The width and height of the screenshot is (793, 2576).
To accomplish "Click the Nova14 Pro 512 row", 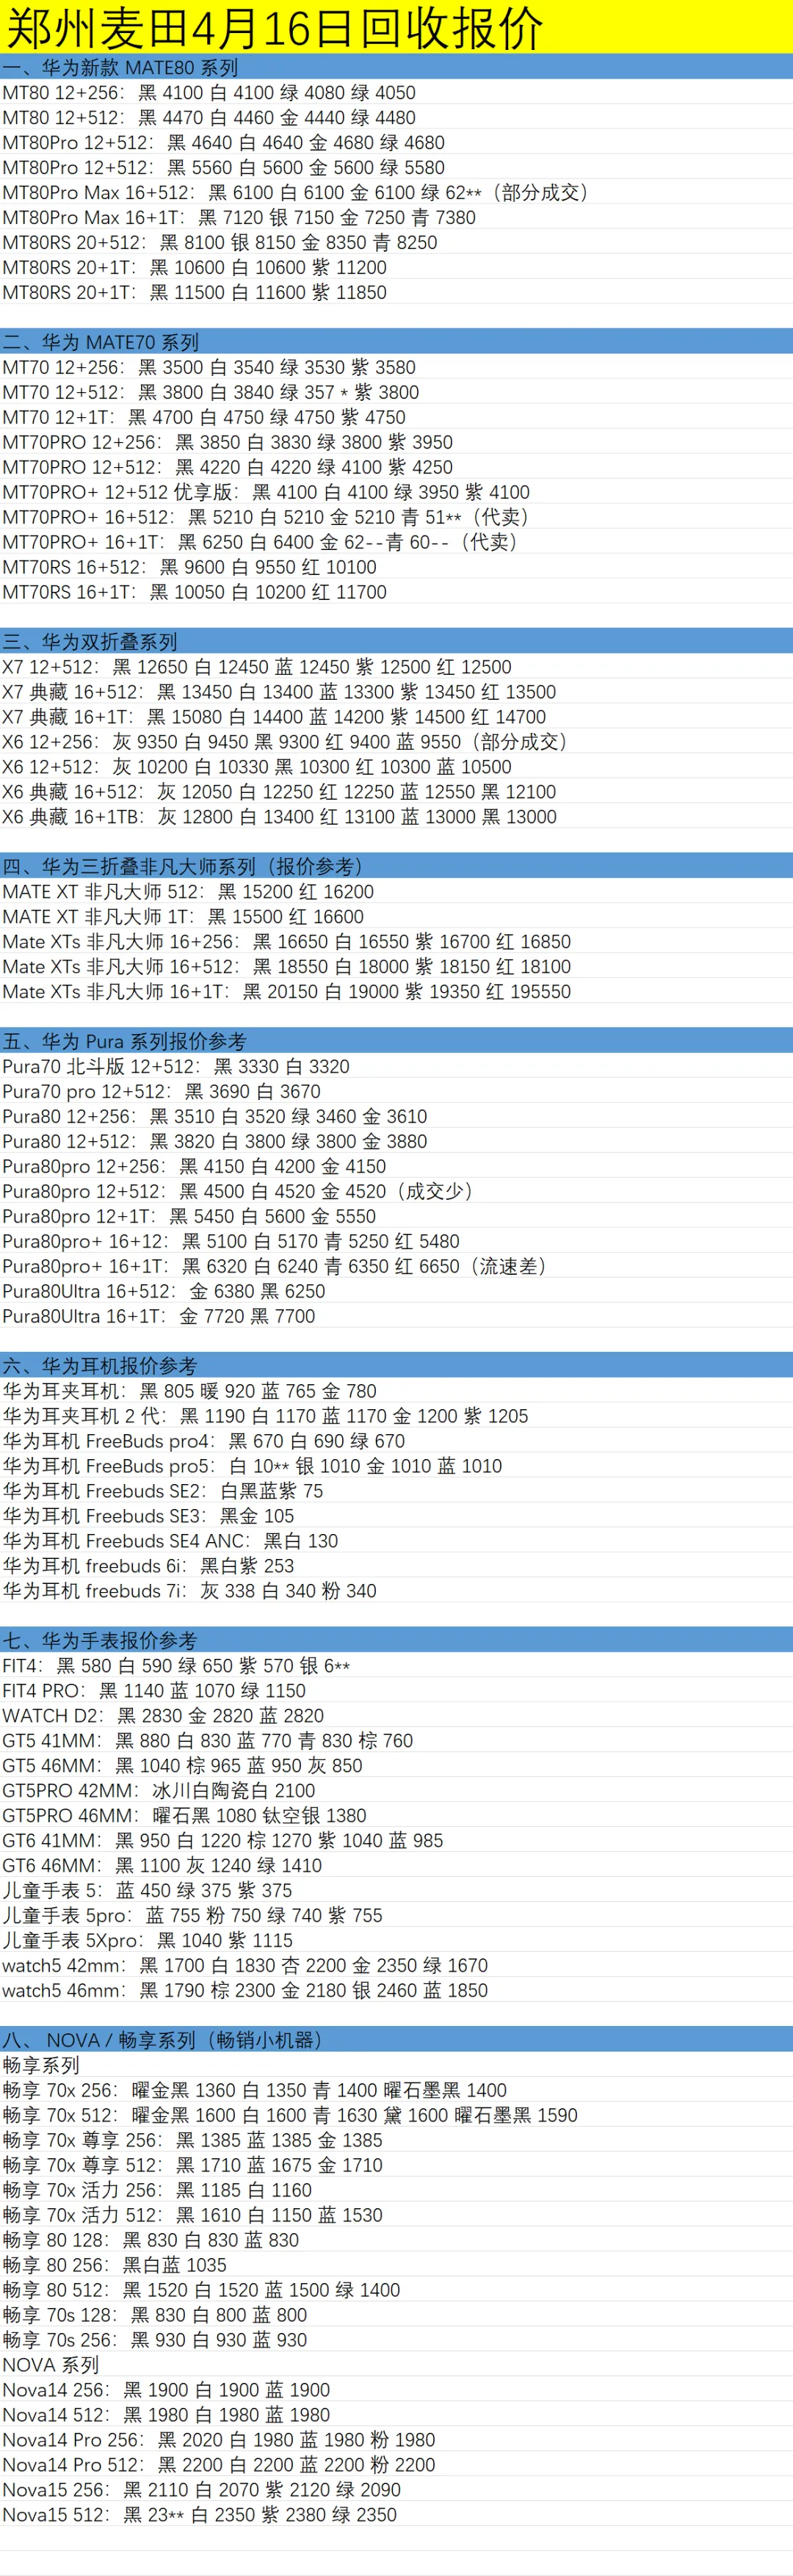I will pos(396,2465).
